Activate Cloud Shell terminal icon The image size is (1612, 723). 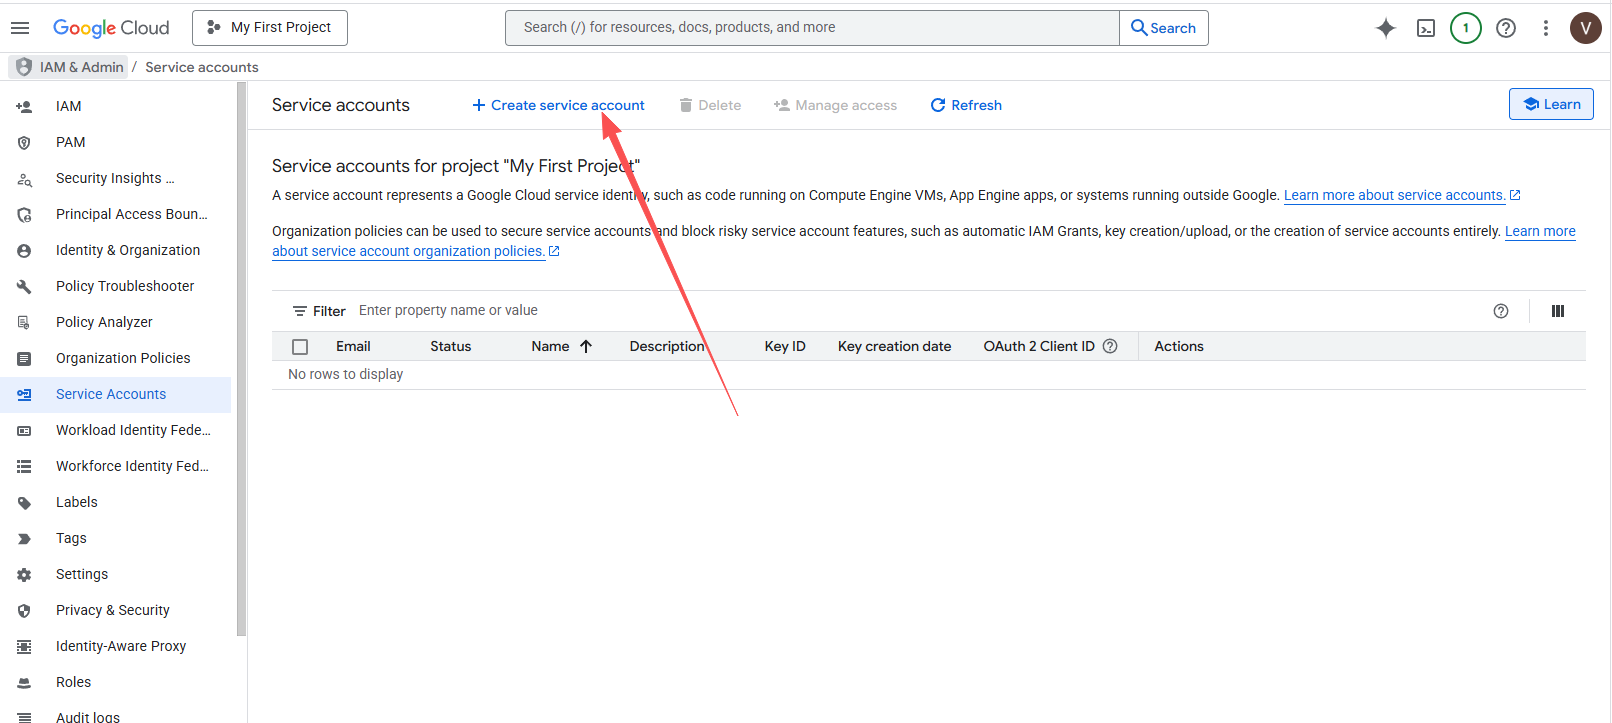(x=1426, y=28)
